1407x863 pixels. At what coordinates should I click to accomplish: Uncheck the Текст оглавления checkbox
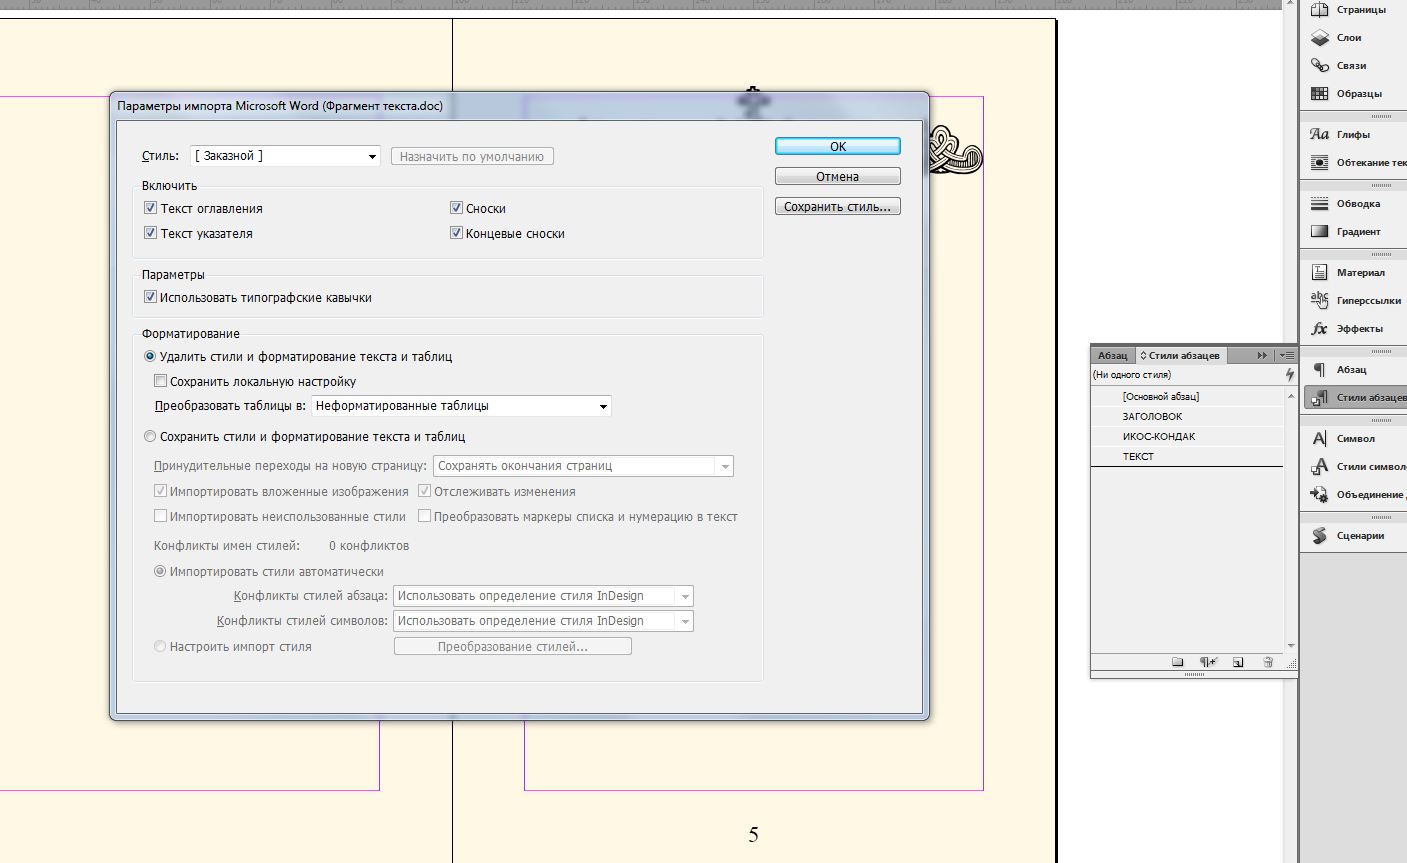pos(150,208)
